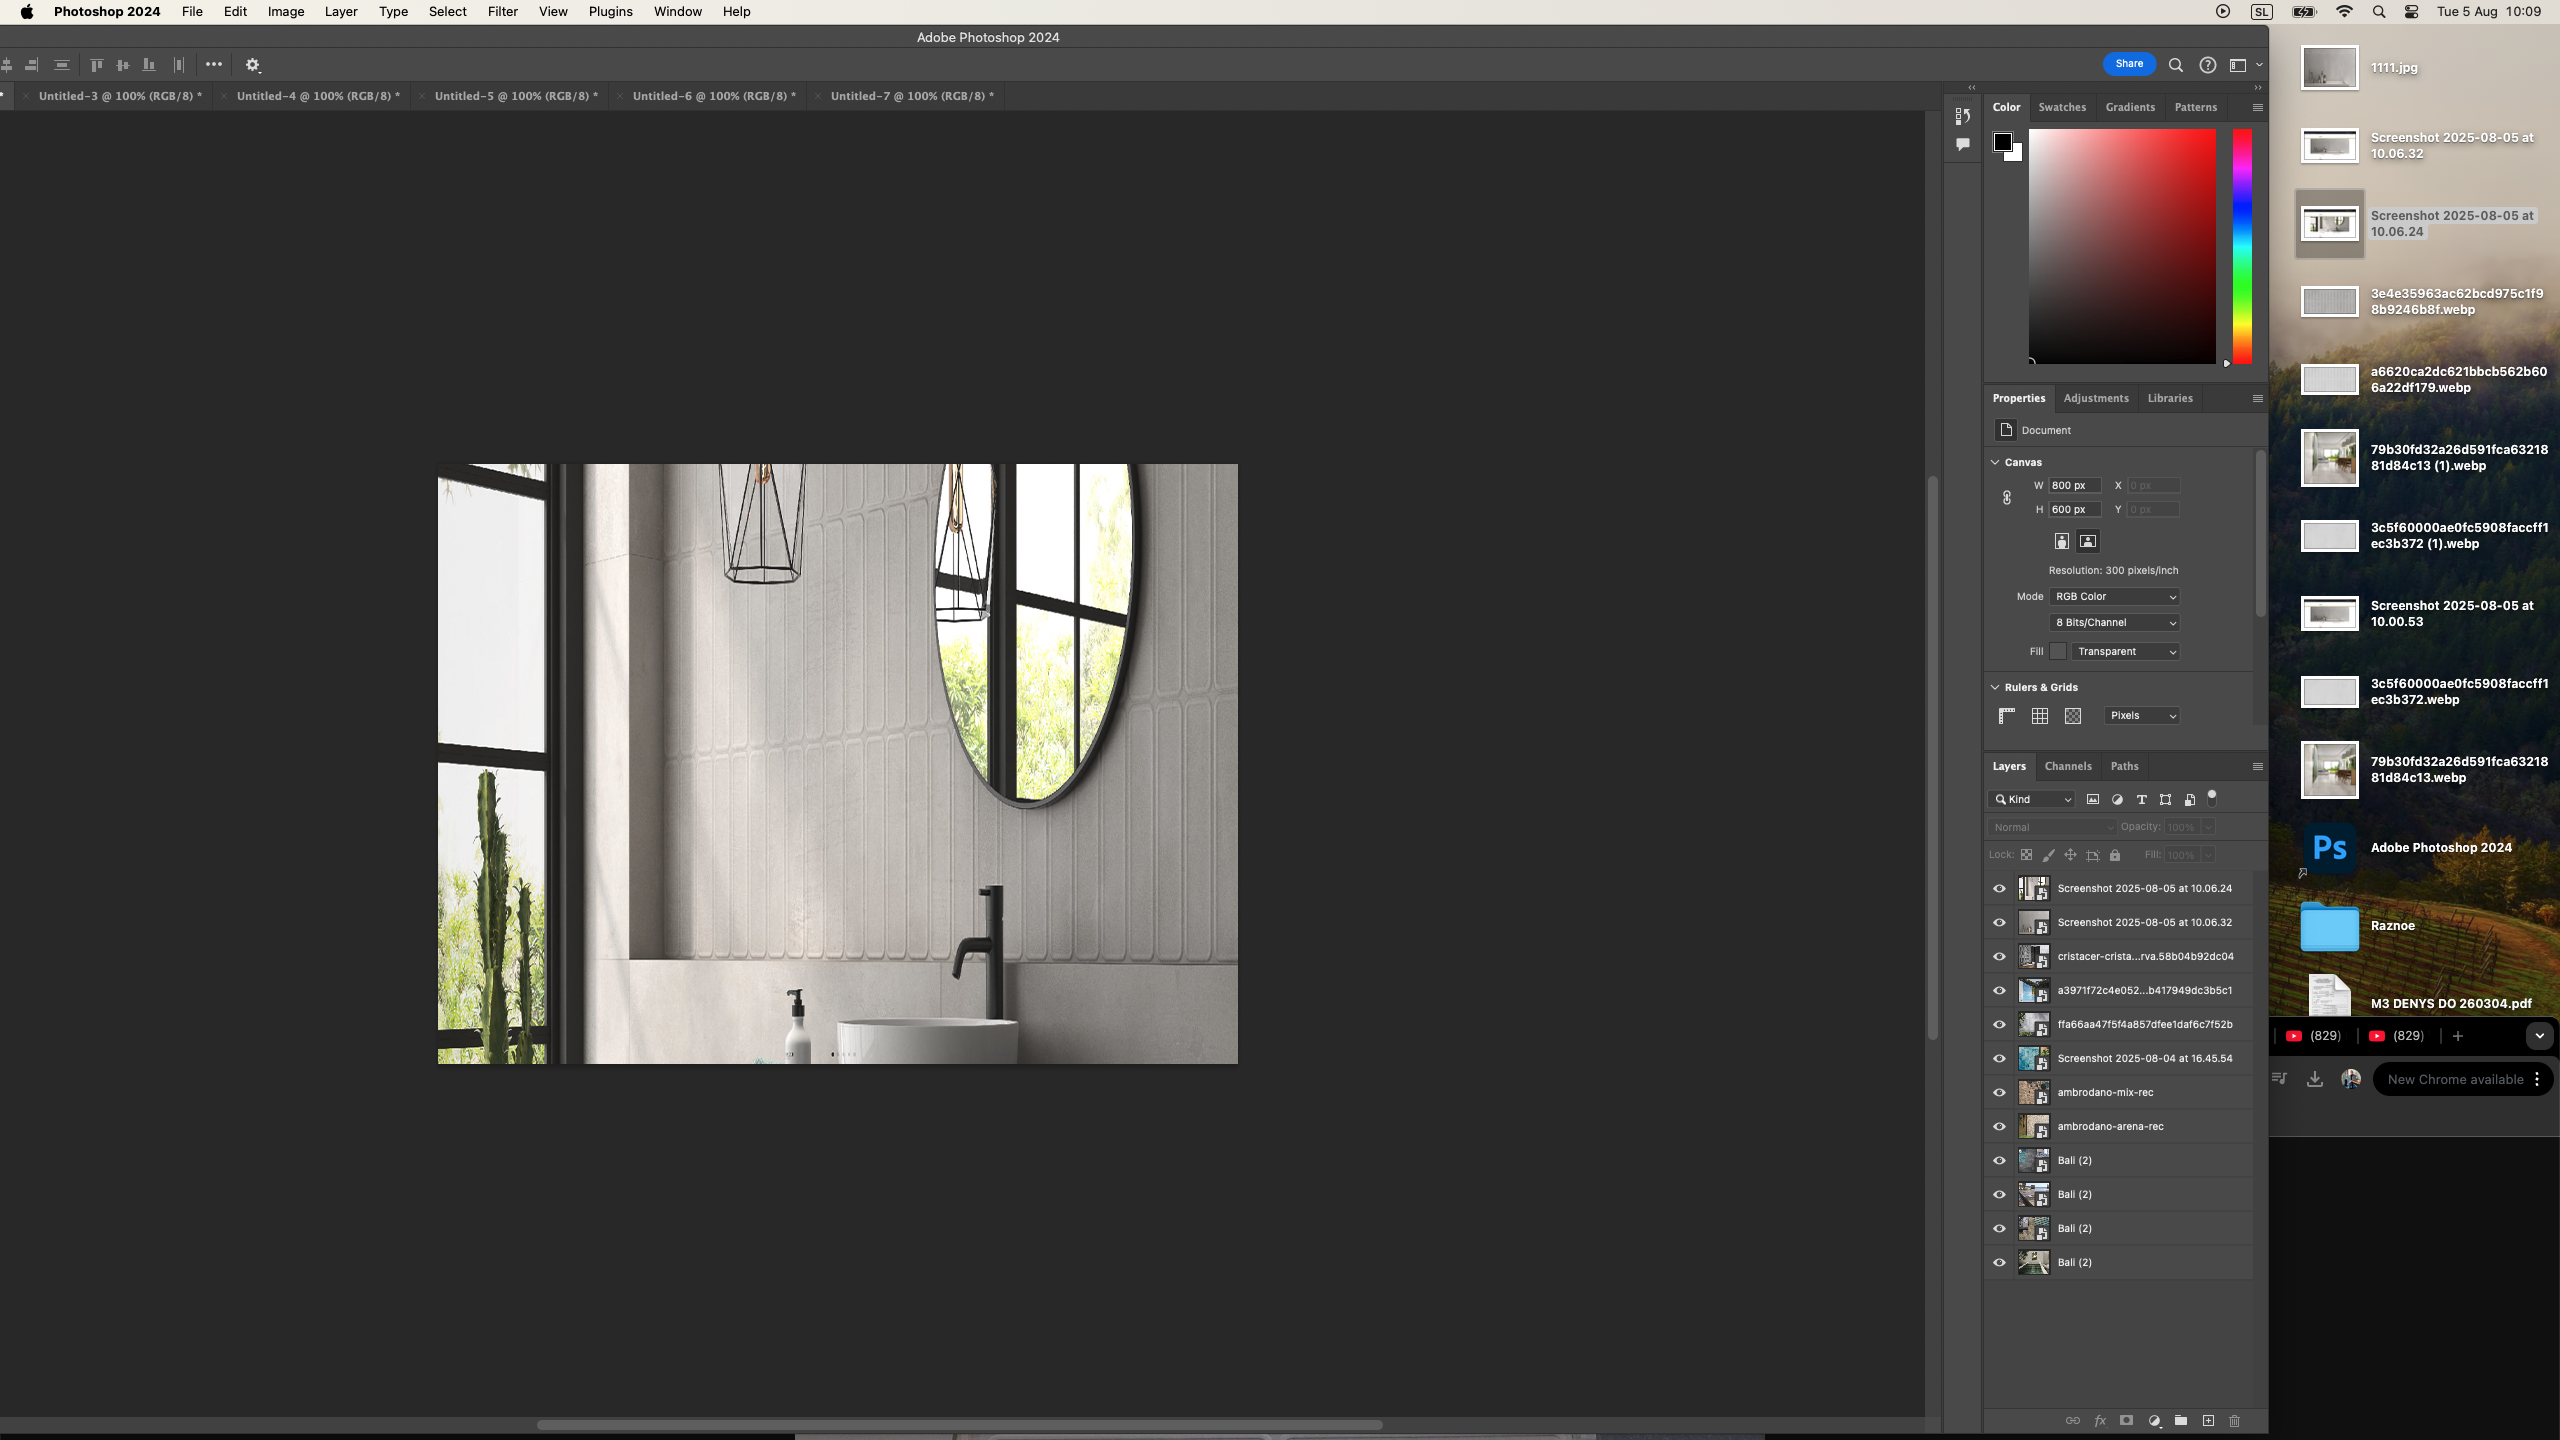2560x1440 pixels.
Task: Open new adjustment layer icon menu
Action: pyautogui.click(x=2154, y=1420)
